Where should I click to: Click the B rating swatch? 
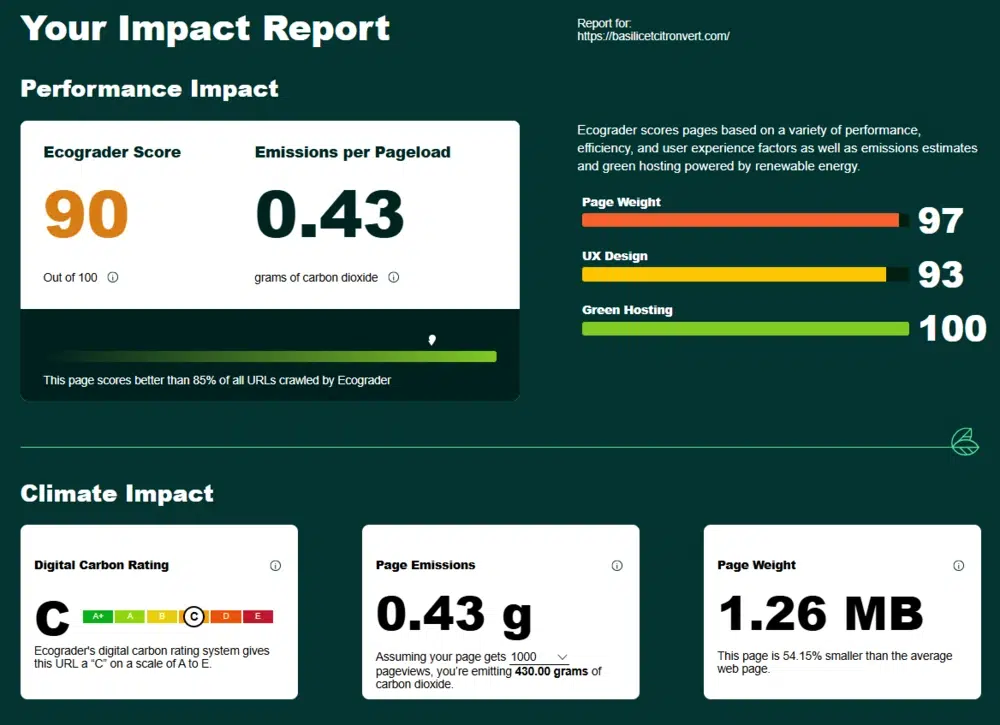tap(162, 617)
